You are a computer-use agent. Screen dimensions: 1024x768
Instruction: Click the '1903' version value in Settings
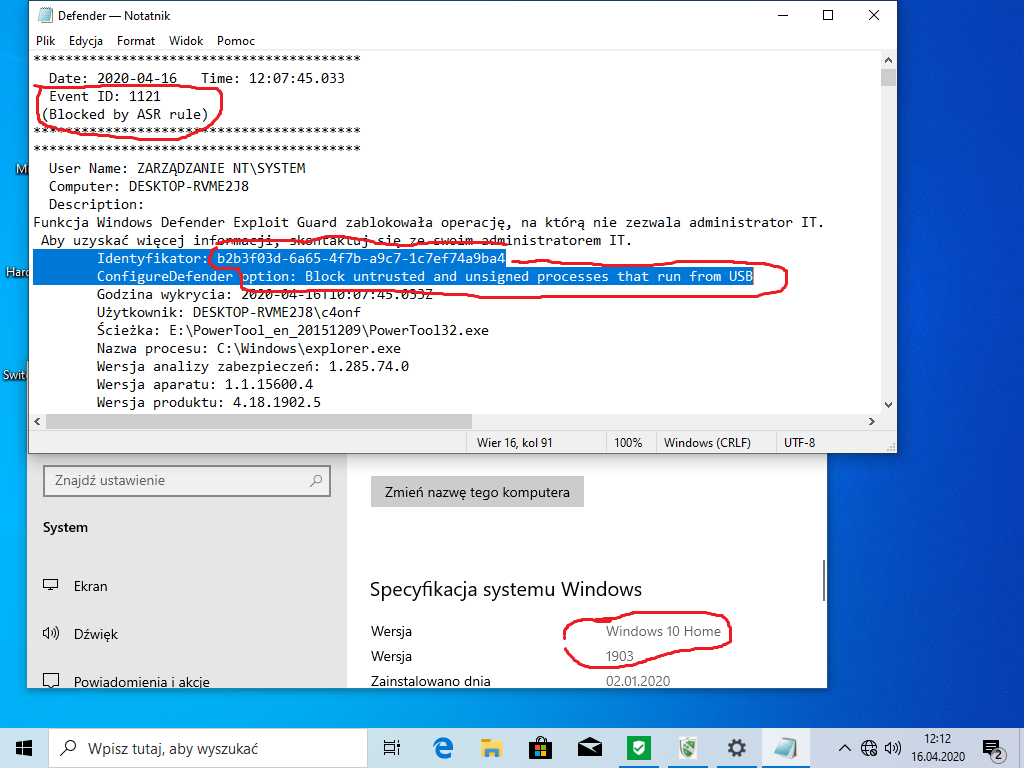[620, 656]
